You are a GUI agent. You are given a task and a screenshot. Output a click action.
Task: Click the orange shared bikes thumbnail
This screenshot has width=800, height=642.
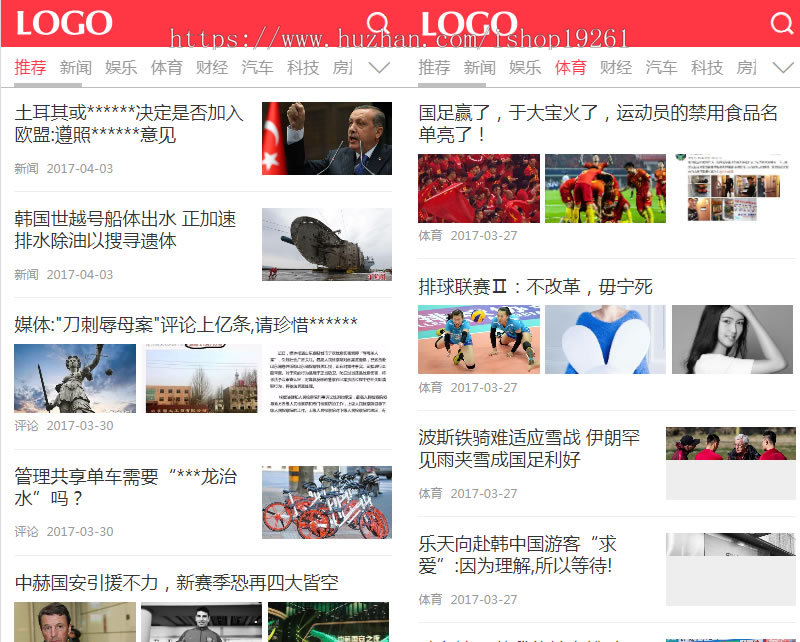(x=327, y=502)
